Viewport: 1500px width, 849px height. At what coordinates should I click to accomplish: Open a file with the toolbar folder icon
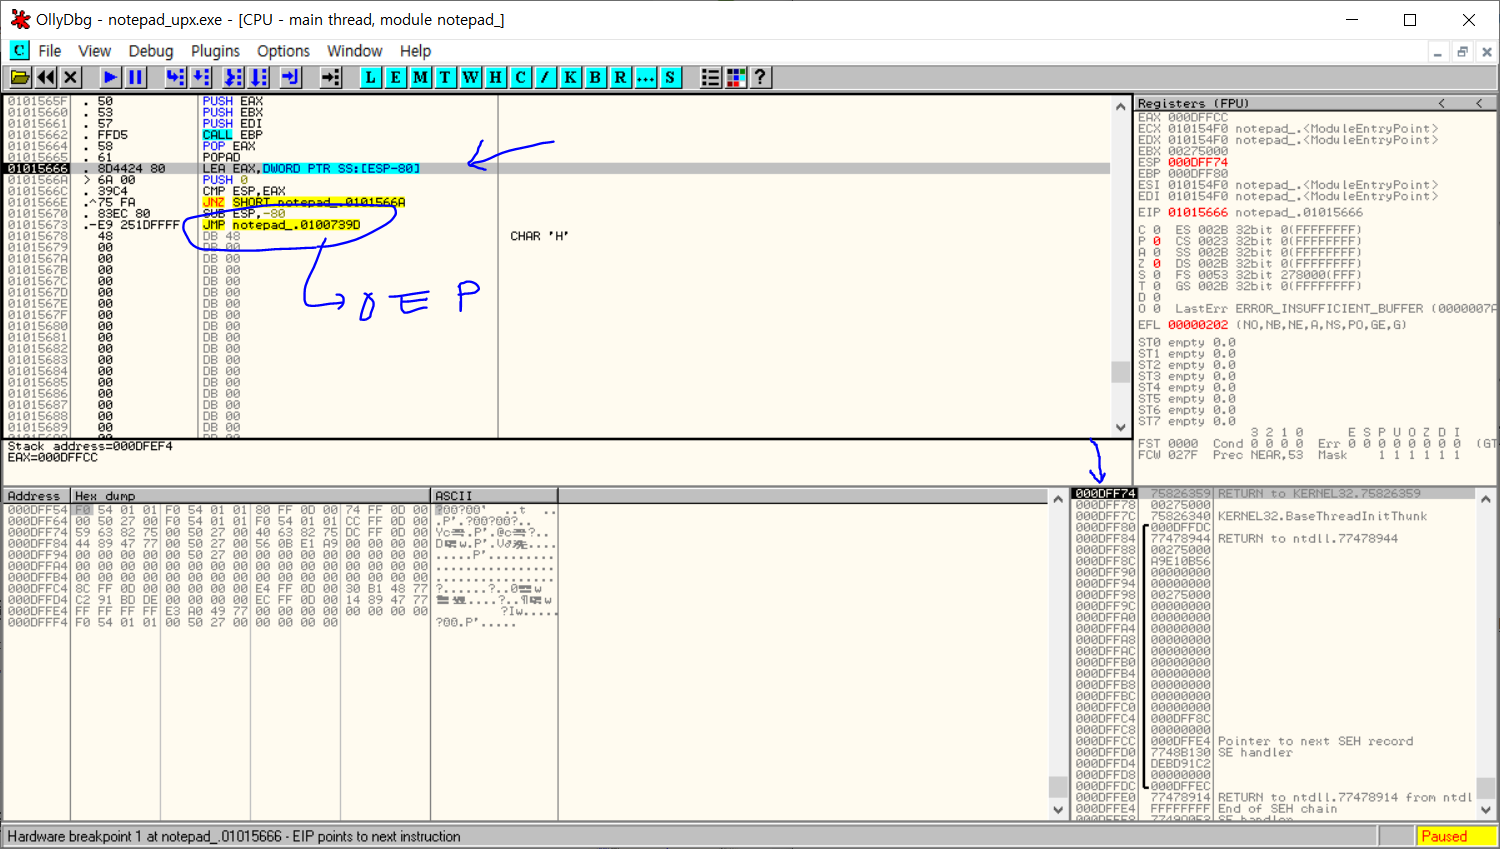19,77
